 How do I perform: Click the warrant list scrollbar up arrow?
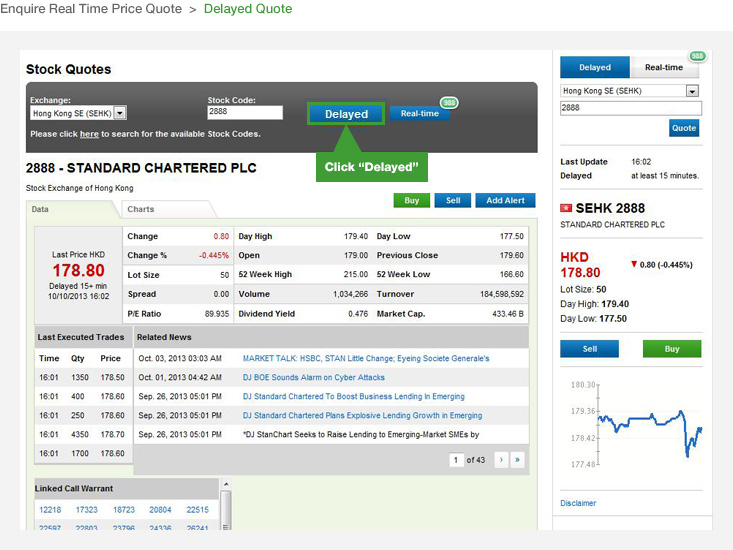tap(226, 484)
